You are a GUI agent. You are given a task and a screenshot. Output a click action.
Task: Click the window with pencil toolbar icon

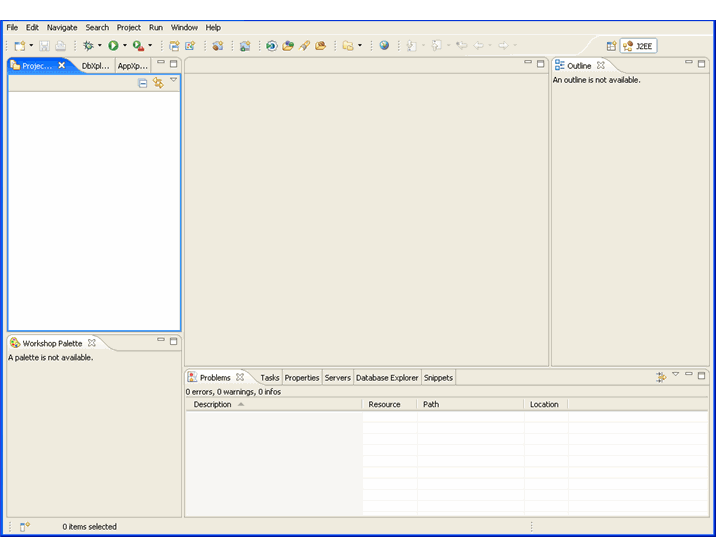click(190, 46)
